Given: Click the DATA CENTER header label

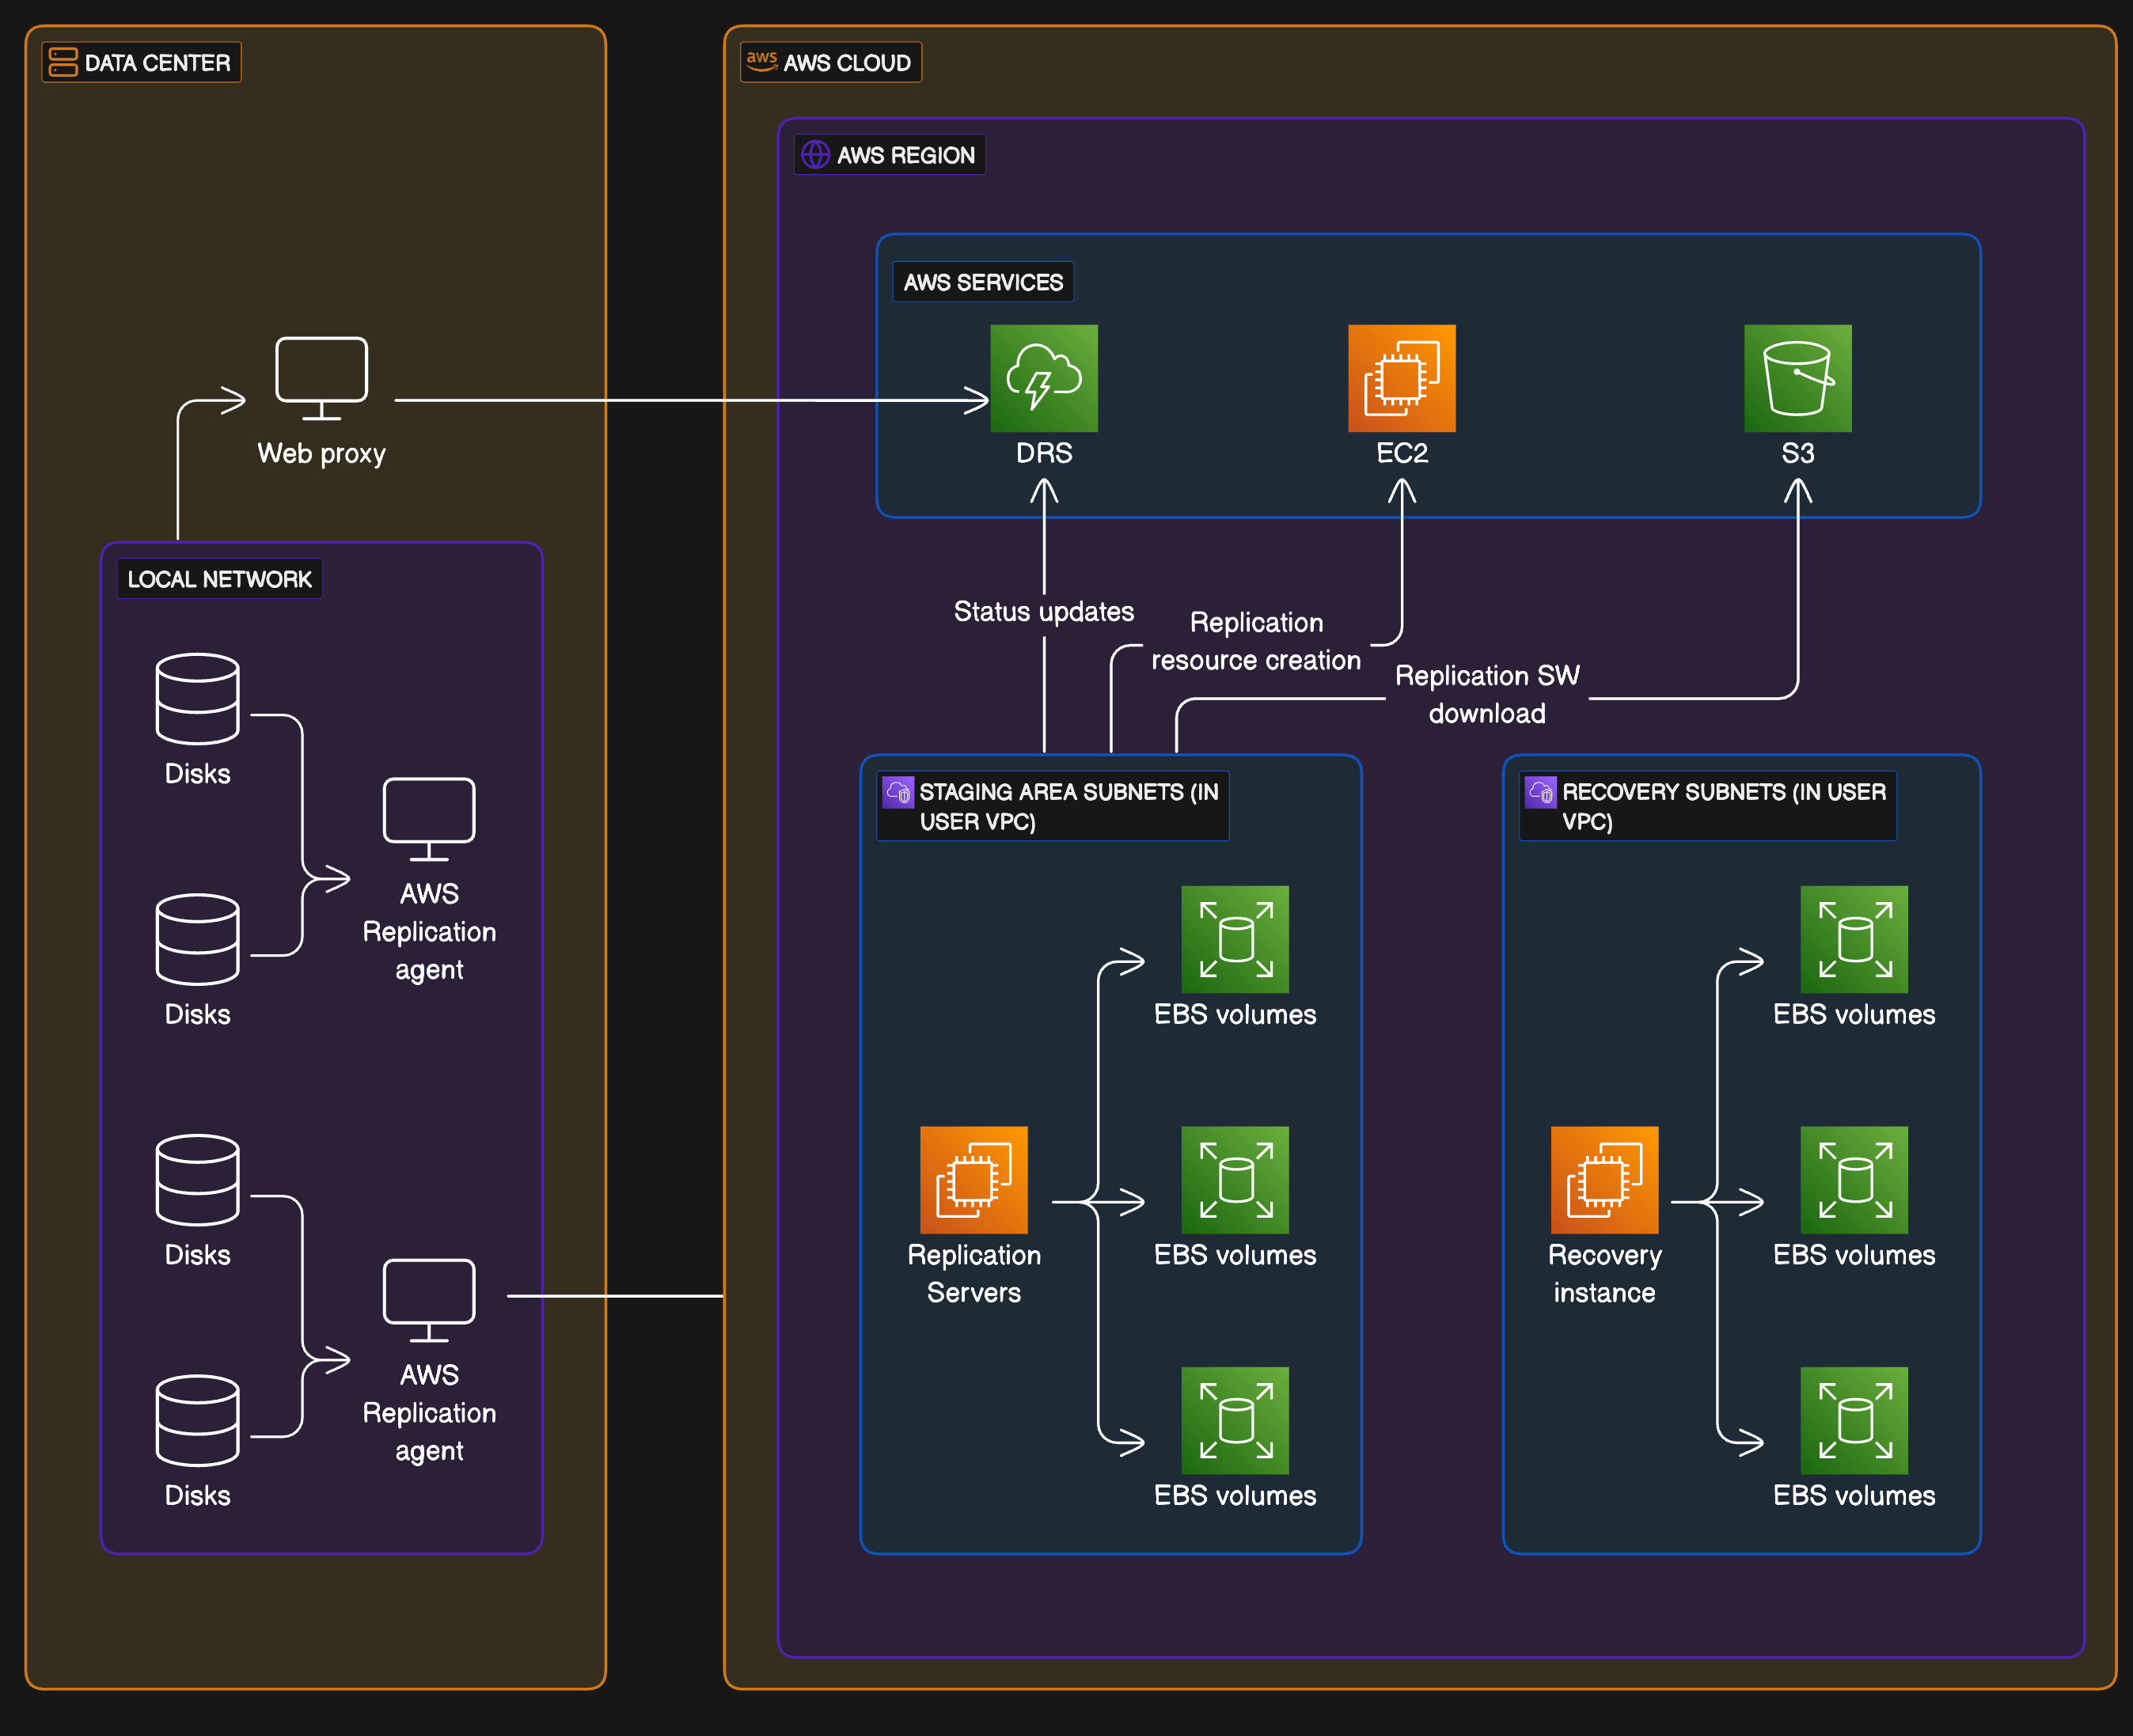Looking at the screenshot, I should coord(141,62).
